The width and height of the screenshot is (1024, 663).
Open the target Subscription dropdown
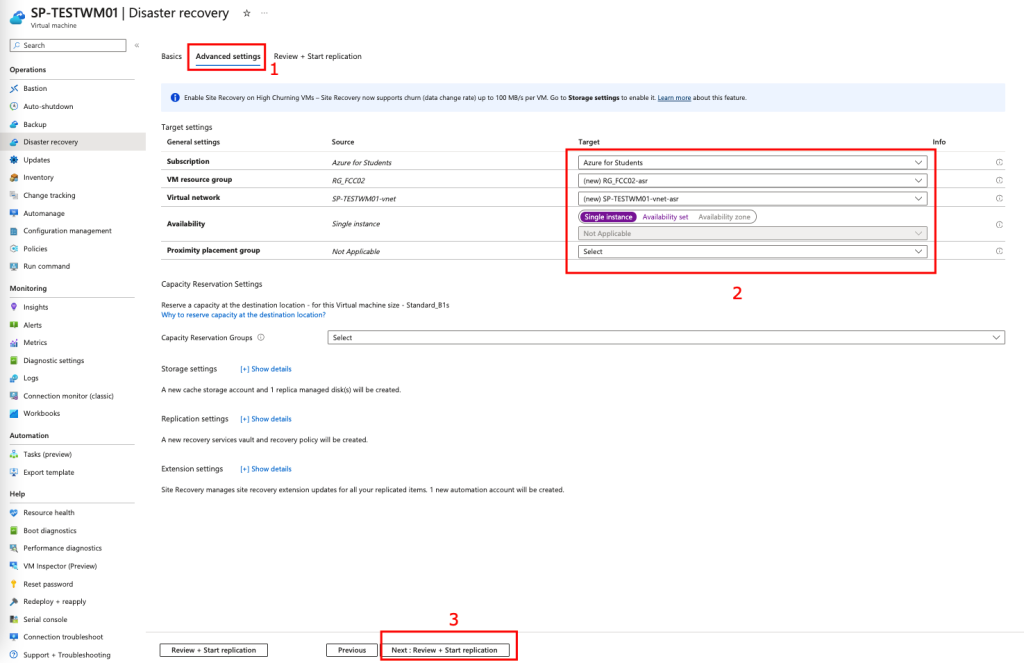point(752,162)
